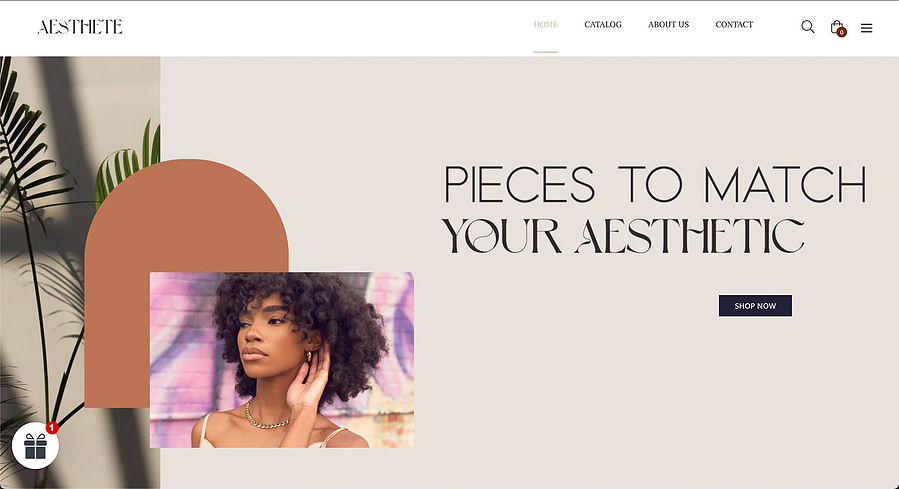
Task: Open the gift box rewards widget
Action: click(35, 446)
